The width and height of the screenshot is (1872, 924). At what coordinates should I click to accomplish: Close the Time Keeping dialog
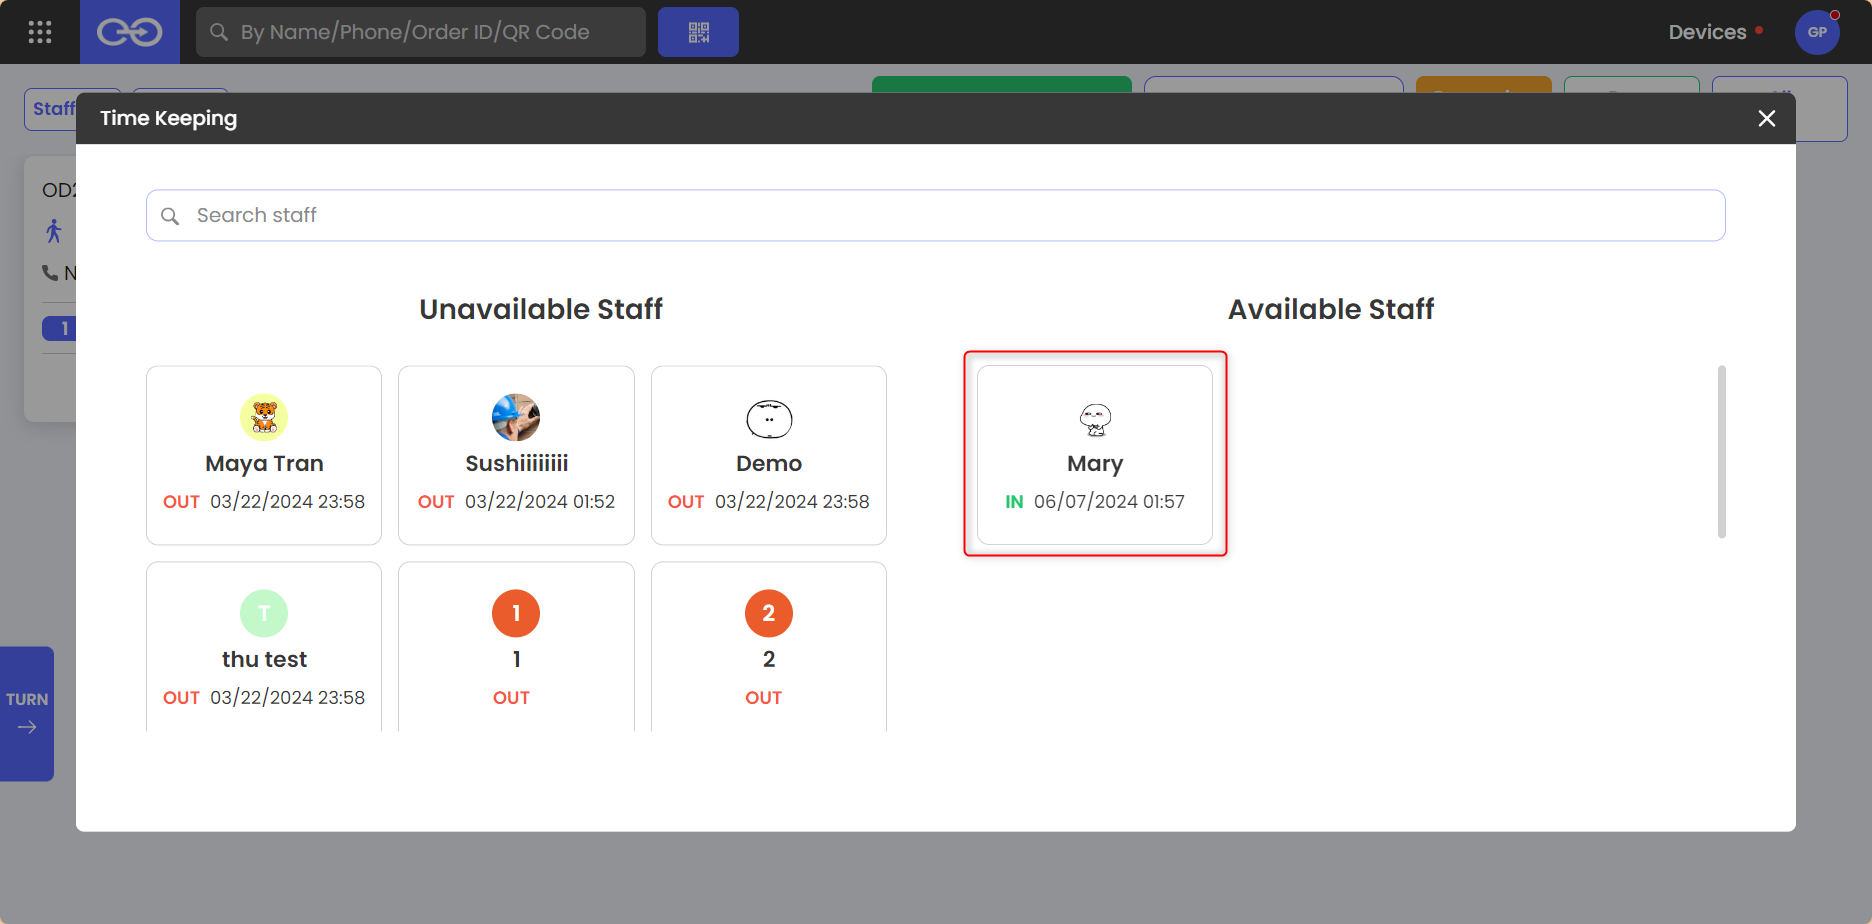point(1767,119)
